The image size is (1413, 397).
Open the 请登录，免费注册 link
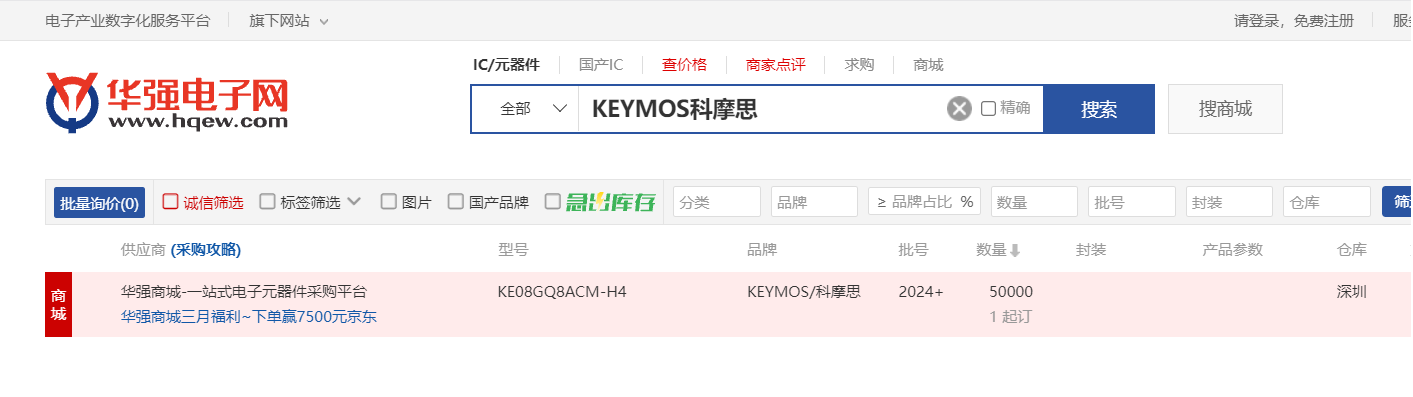(1294, 21)
